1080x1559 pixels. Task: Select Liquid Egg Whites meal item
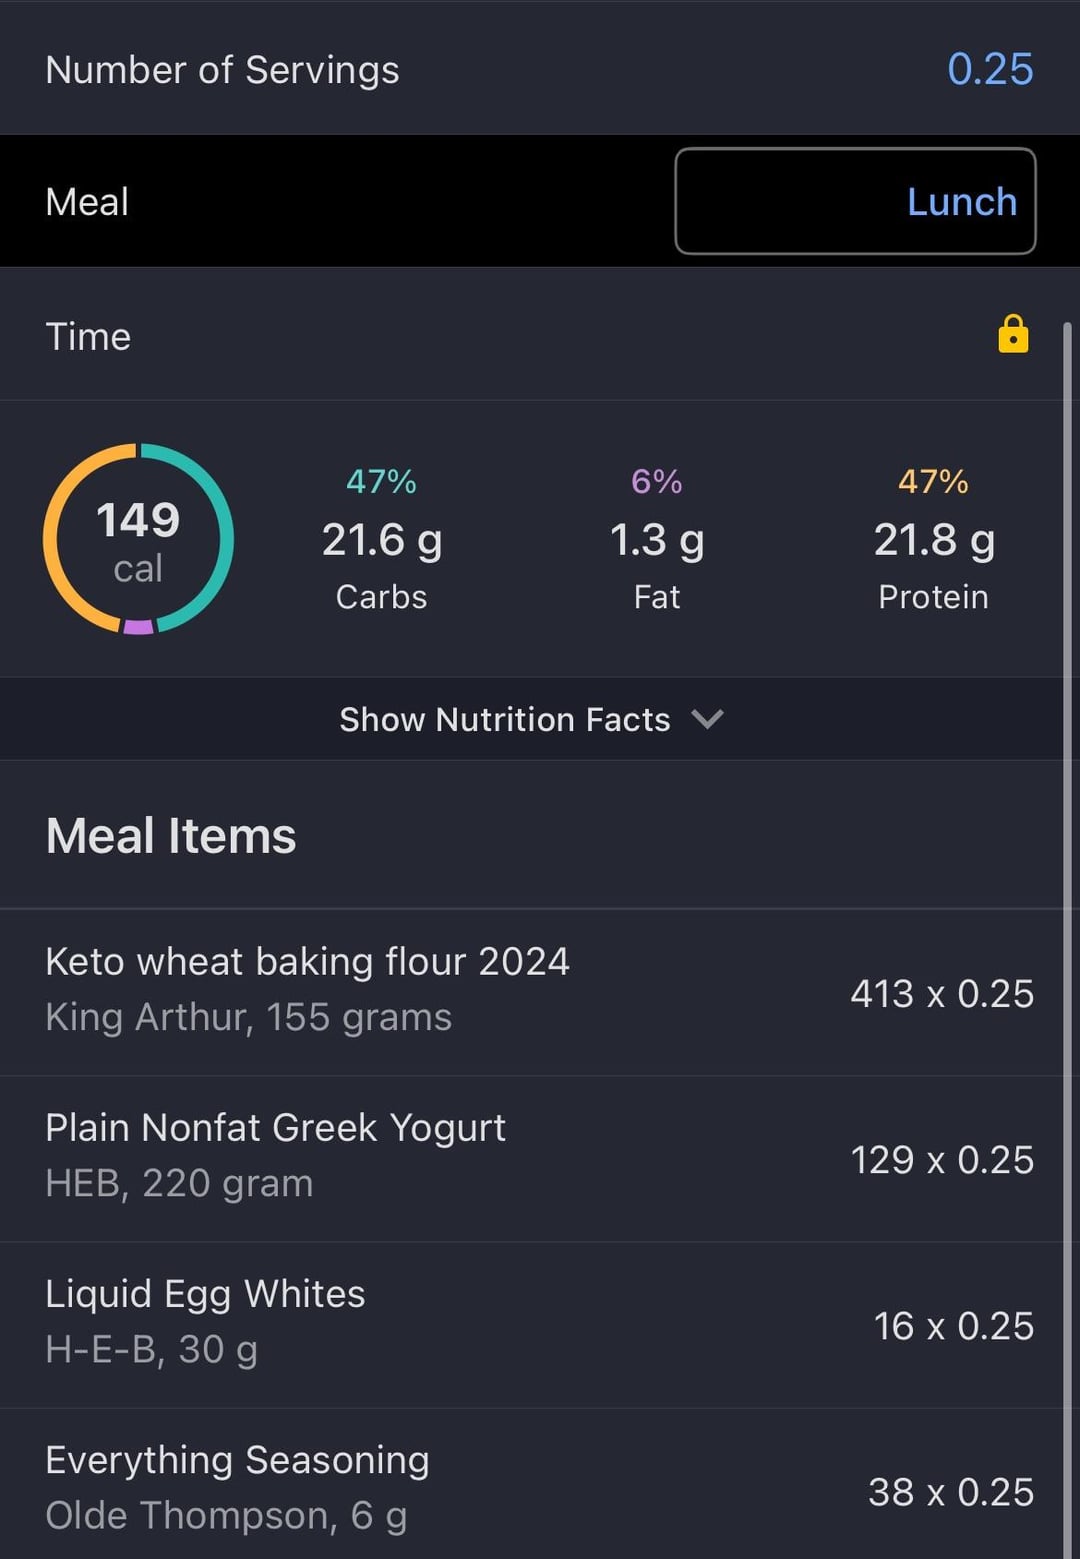pyautogui.click(x=532, y=1325)
